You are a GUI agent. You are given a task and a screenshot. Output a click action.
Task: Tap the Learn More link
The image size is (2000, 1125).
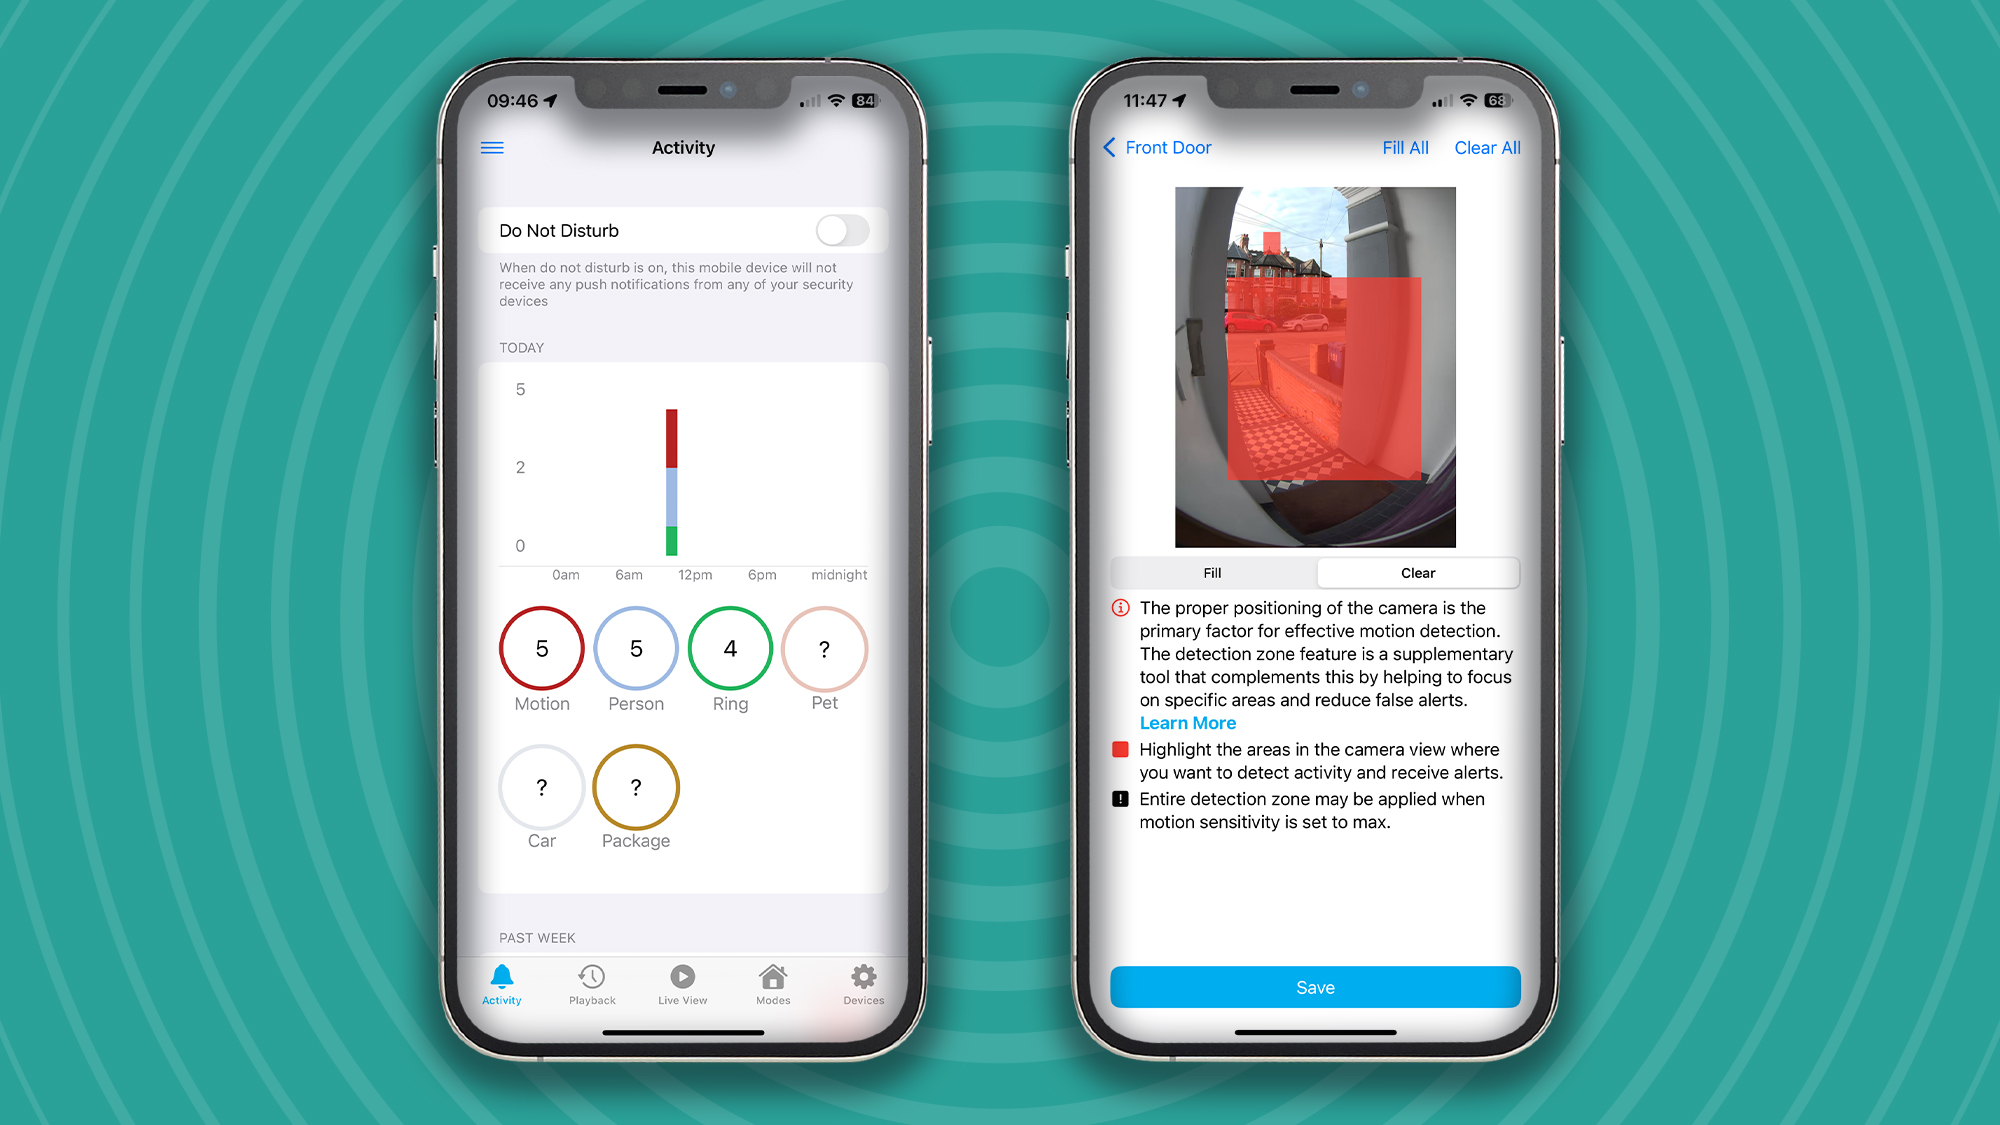(x=1183, y=724)
